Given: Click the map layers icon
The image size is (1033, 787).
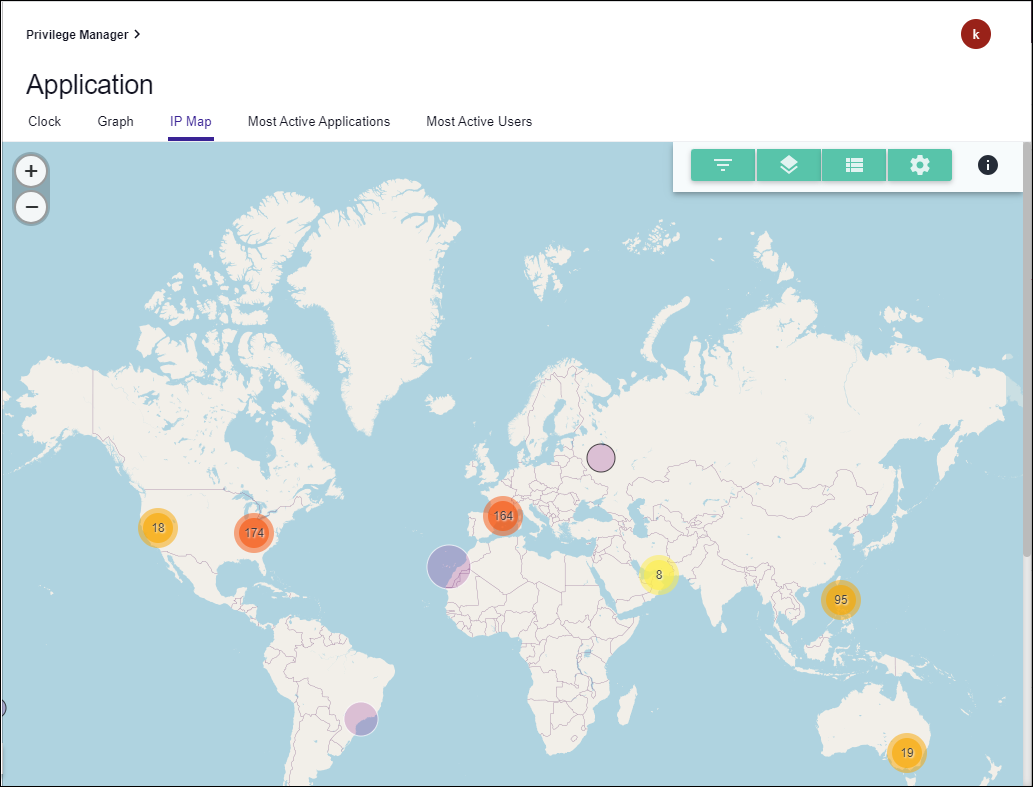Looking at the screenshot, I should (788, 165).
